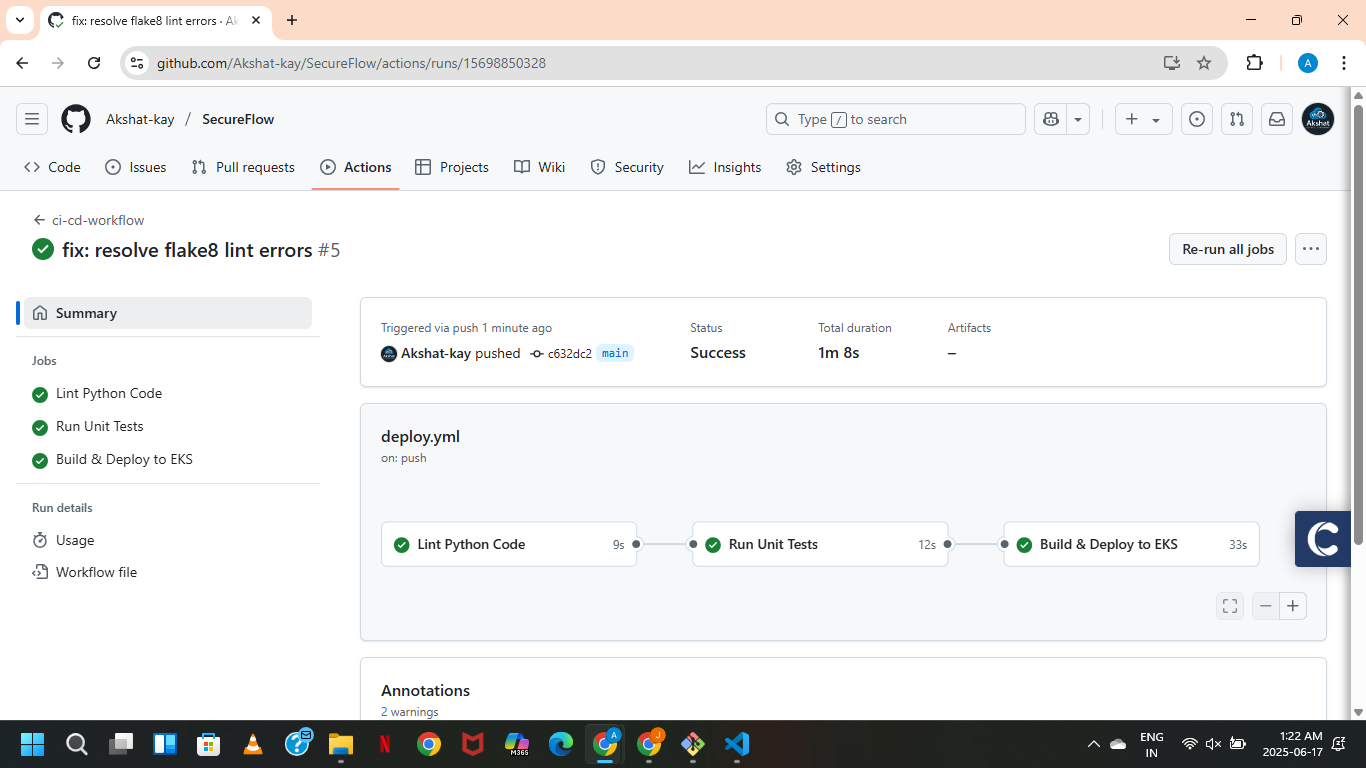Open the repository Settings tab
Image resolution: width=1366 pixels, height=768 pixels.
point(823,167)
